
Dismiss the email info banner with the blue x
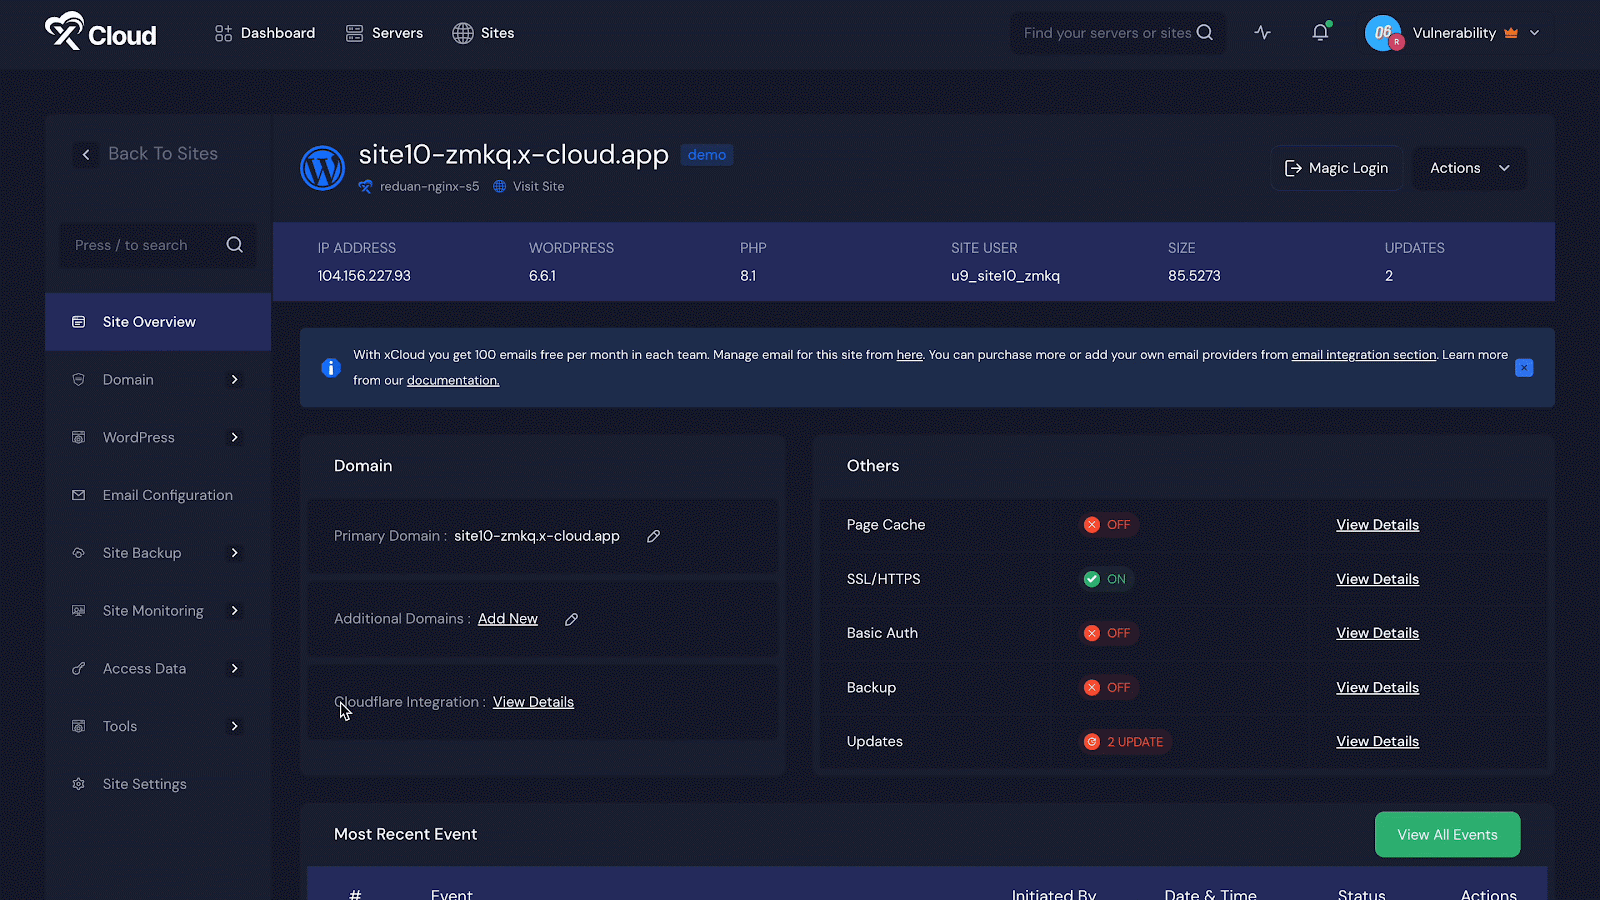[1524, 368]
